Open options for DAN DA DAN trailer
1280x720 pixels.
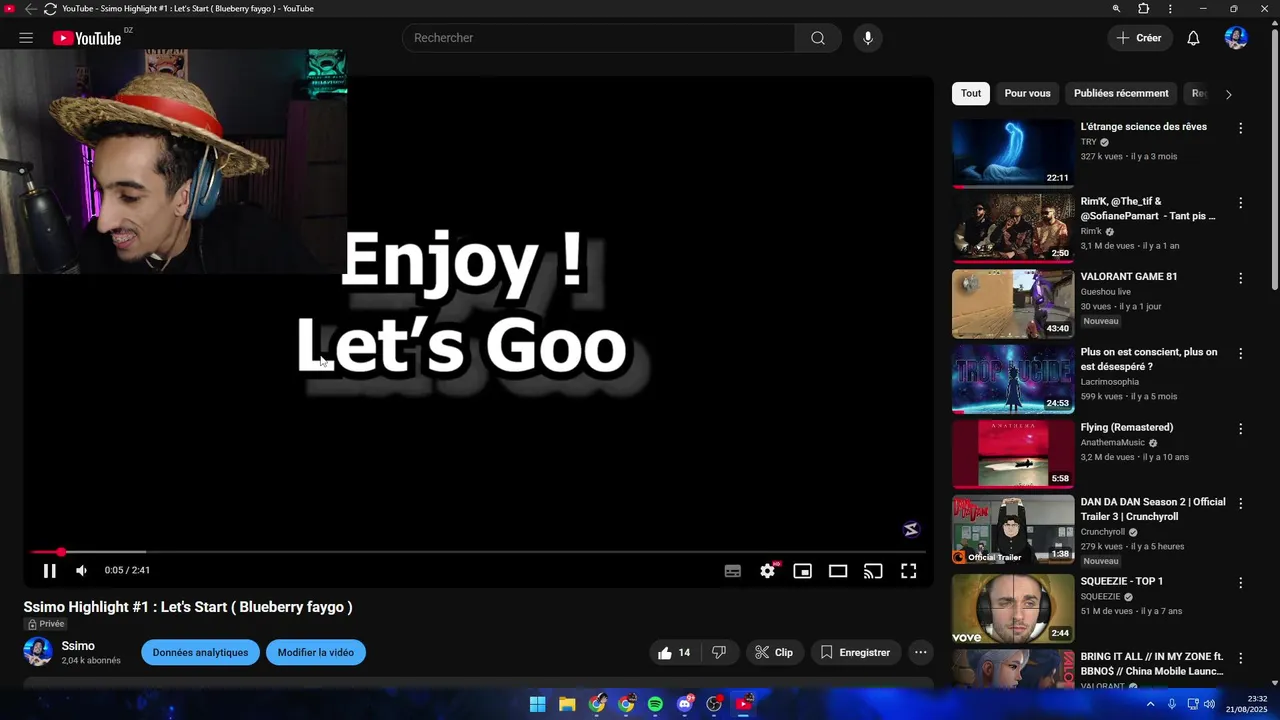1240,504
